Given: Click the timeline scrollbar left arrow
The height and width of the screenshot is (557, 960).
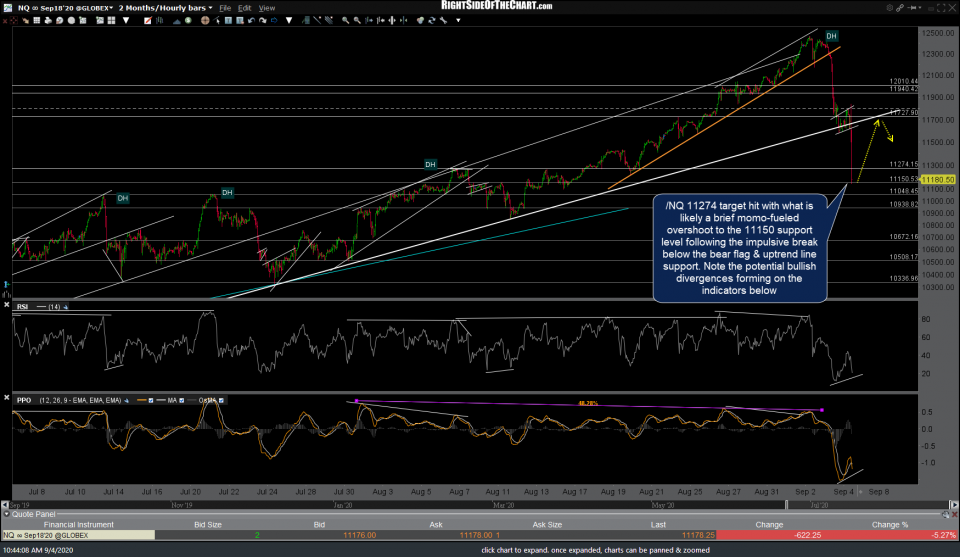Looking at the screenshot, I should click(5, 505).
